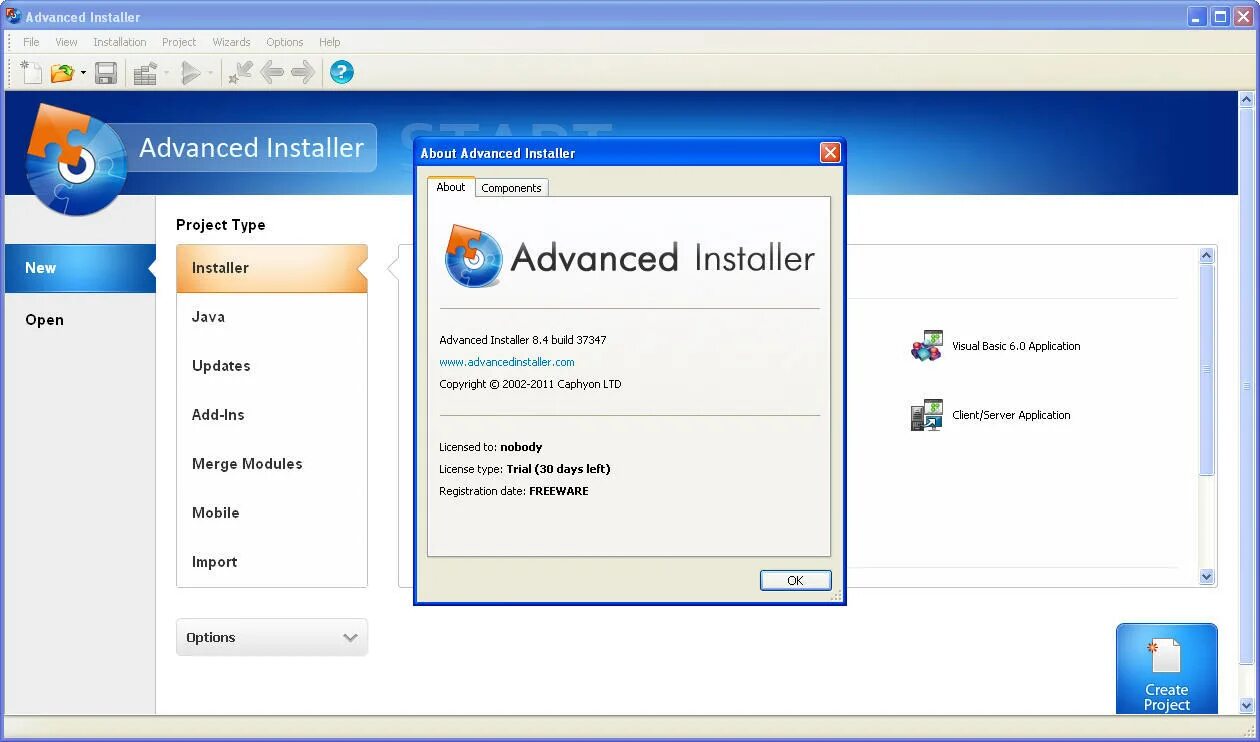
Task: Click the main window scroll up arrow
Action: pos(1246,100)
